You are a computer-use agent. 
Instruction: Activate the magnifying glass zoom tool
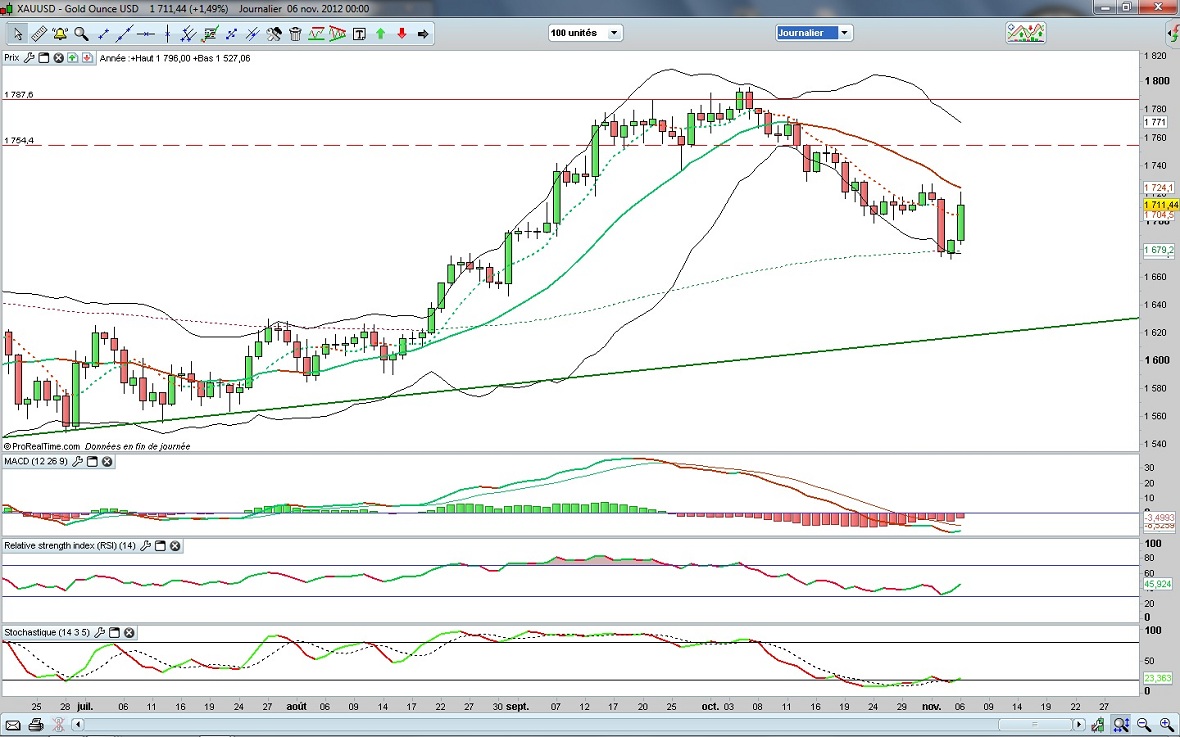[x=81, y=34]
